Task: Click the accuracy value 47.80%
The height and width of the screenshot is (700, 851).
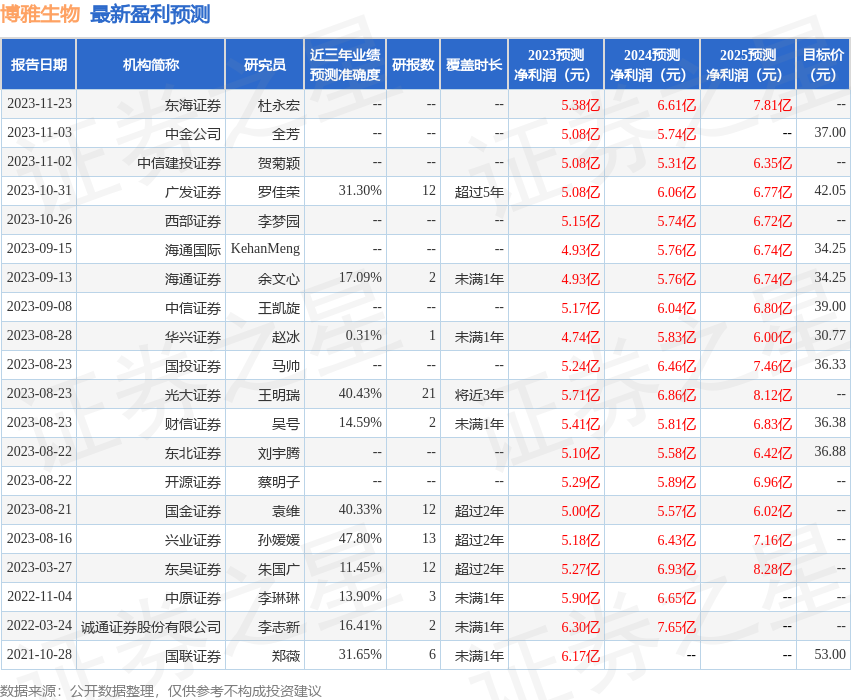Action: click(x=360, y=539)
